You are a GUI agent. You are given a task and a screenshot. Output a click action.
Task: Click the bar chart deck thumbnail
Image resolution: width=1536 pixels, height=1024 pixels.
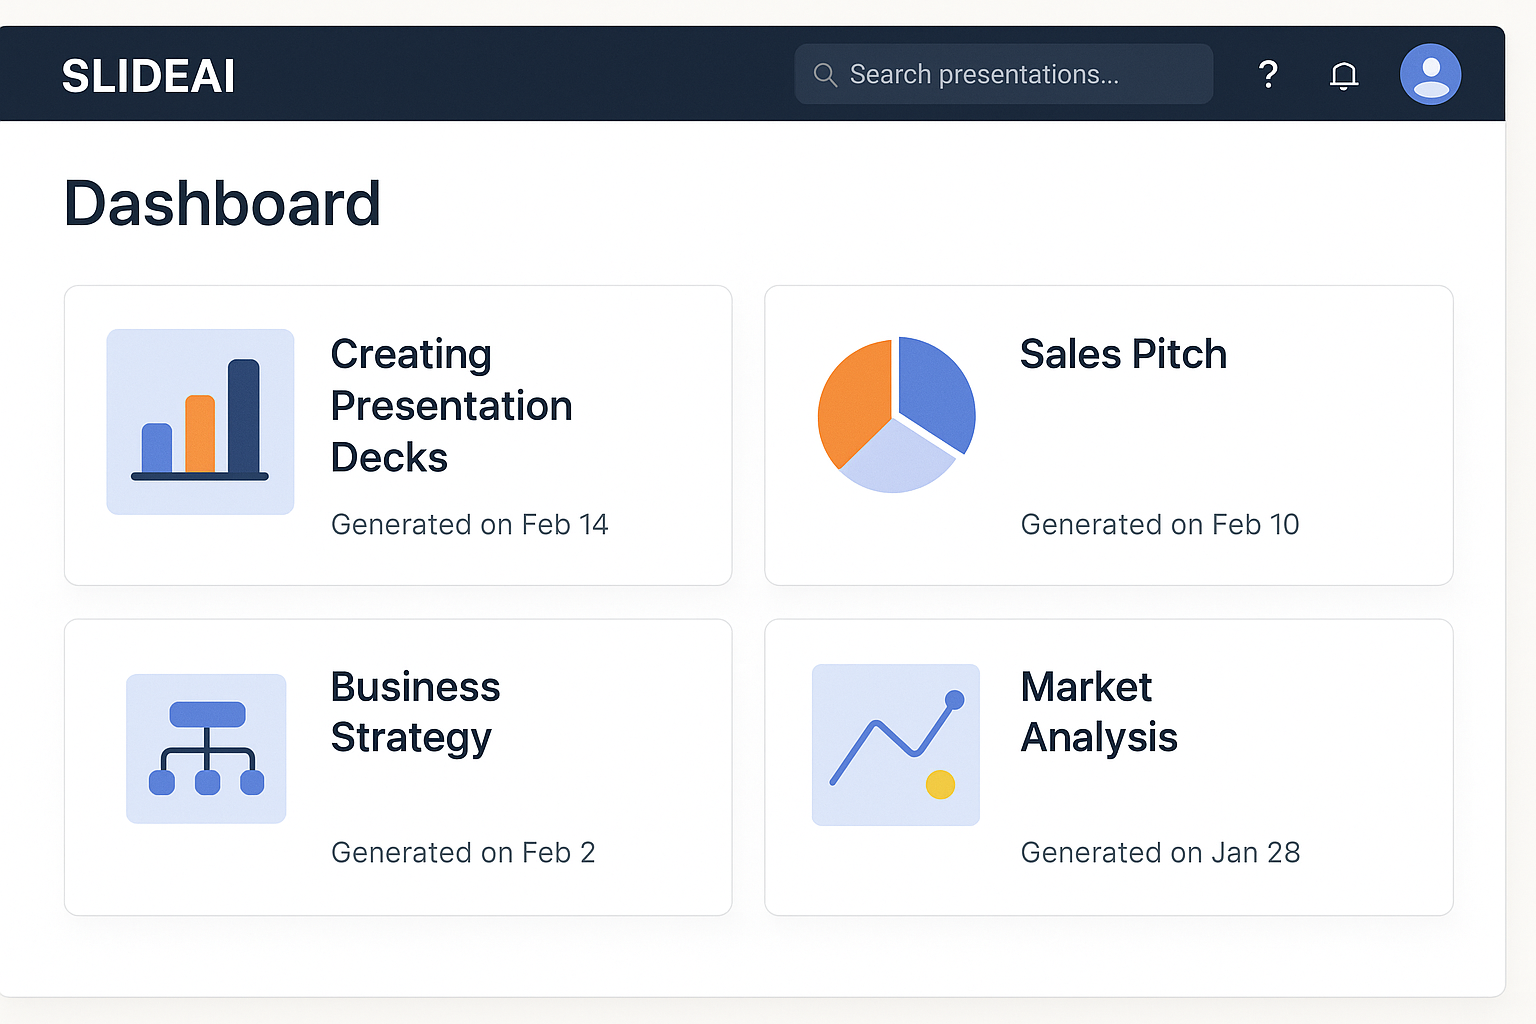[200, 422]
